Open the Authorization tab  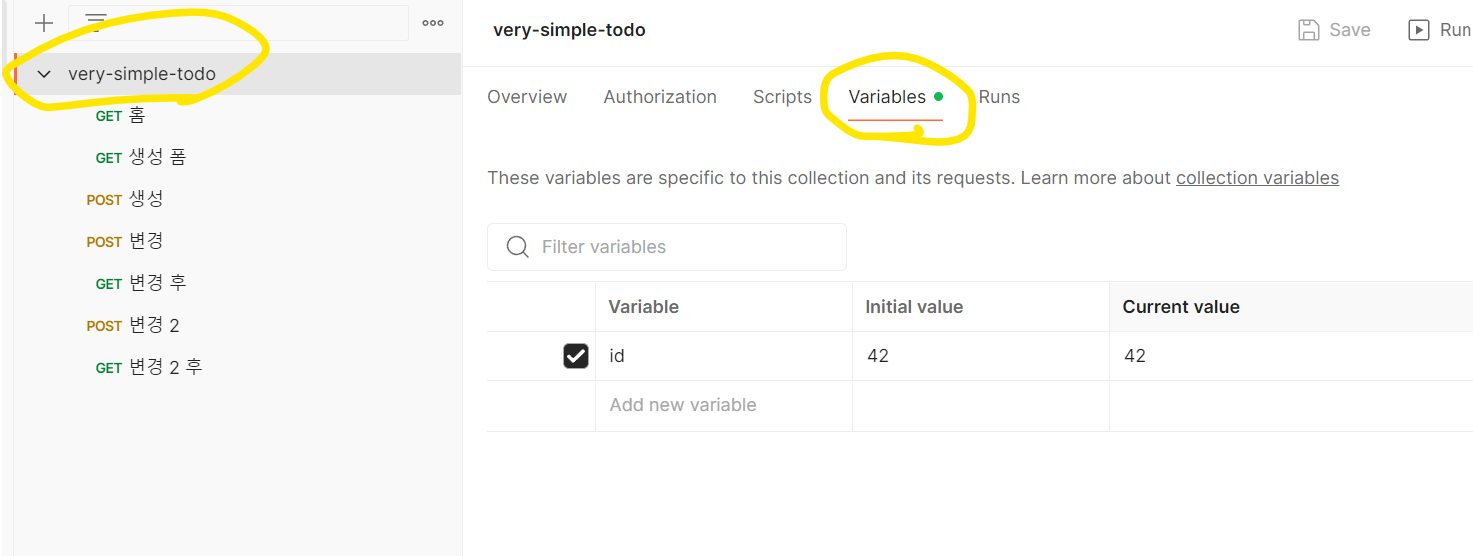pyautogui.click(x=660, y=97)
